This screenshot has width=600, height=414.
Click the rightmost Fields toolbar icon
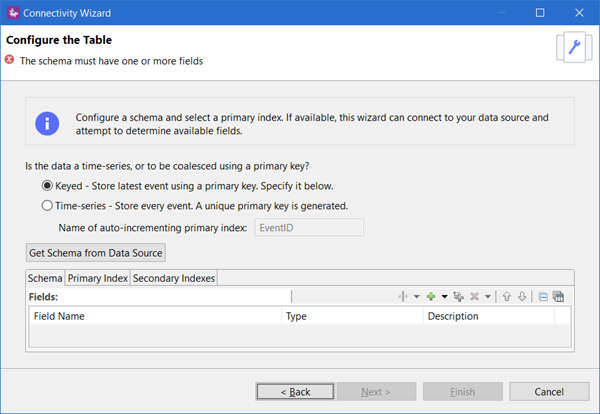(x=559, y=297)
